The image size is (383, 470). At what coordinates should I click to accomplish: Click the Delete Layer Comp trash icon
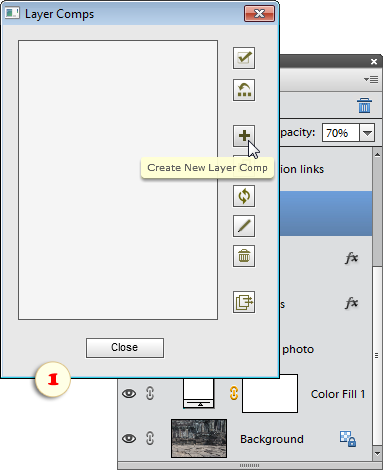(244, 256)
